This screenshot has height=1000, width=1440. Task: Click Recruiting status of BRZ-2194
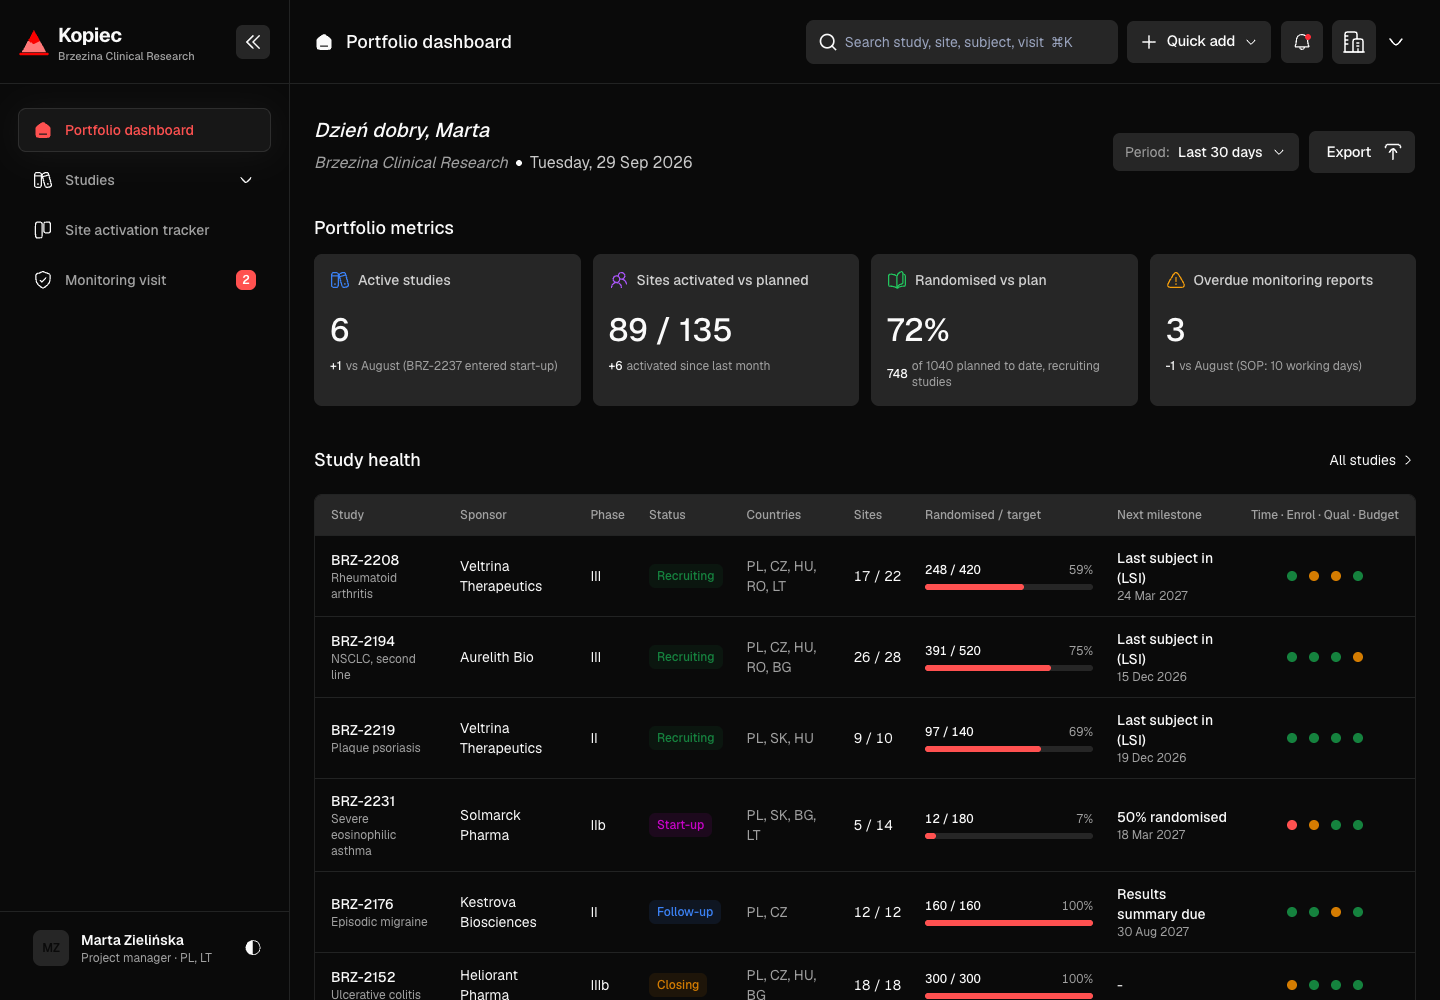click(x=686, y=657)
